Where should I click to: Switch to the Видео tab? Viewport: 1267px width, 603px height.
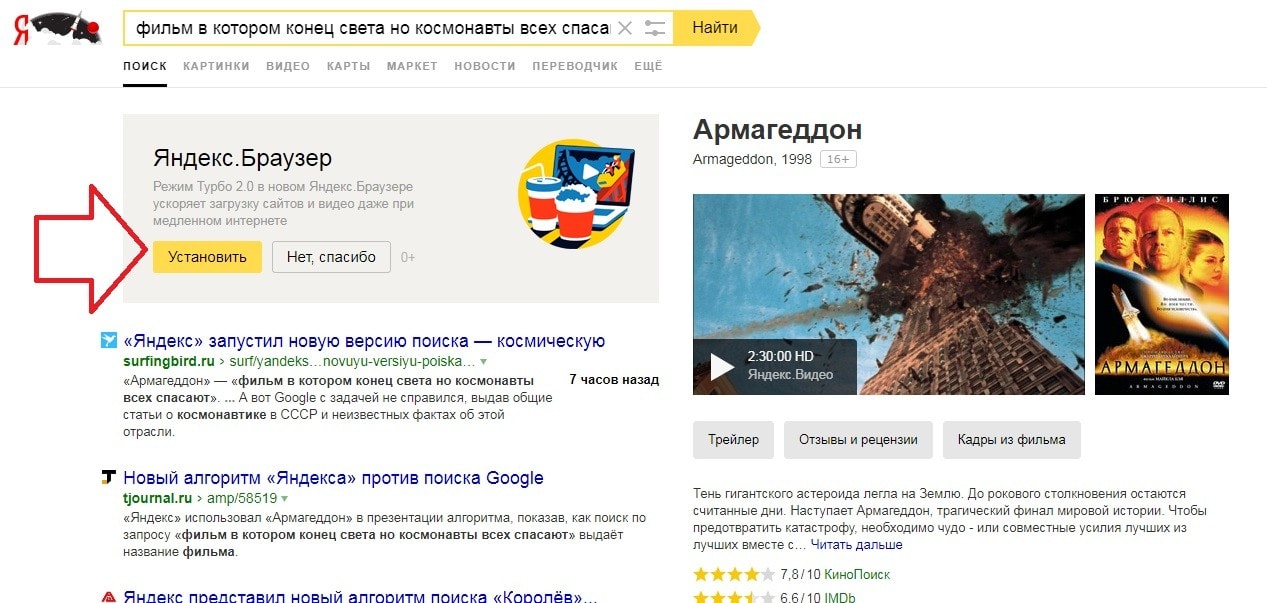288,66
